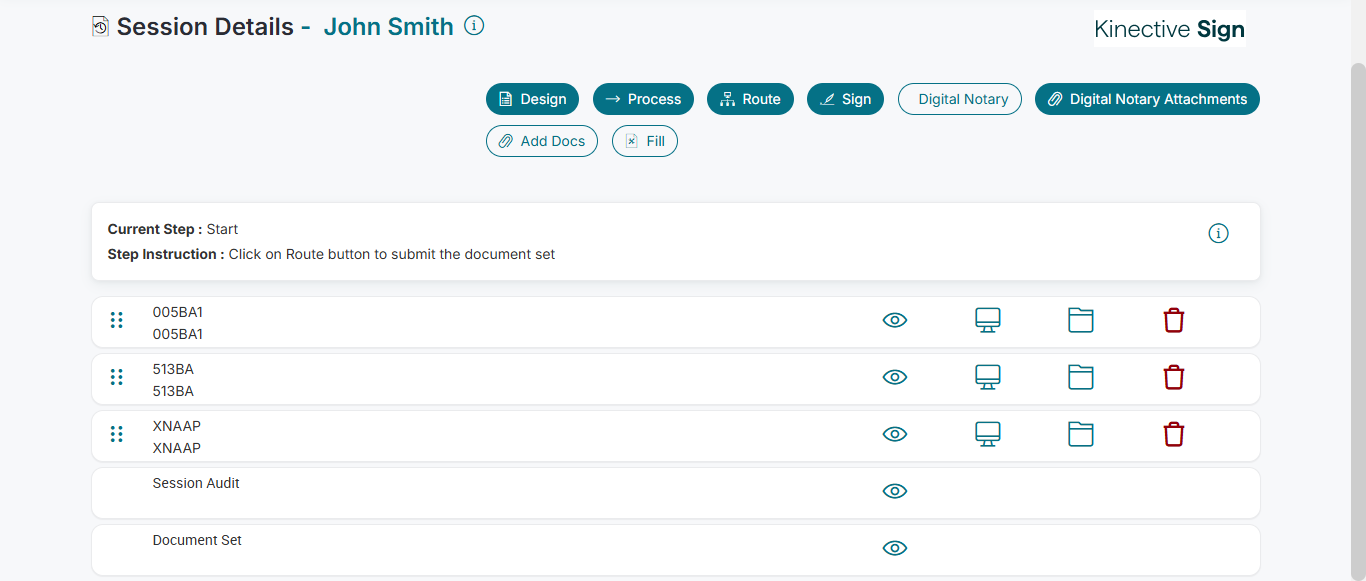Click the info icon beside John Smith
The height and width of the screenshot is (581, 1366).
point(475,26)
